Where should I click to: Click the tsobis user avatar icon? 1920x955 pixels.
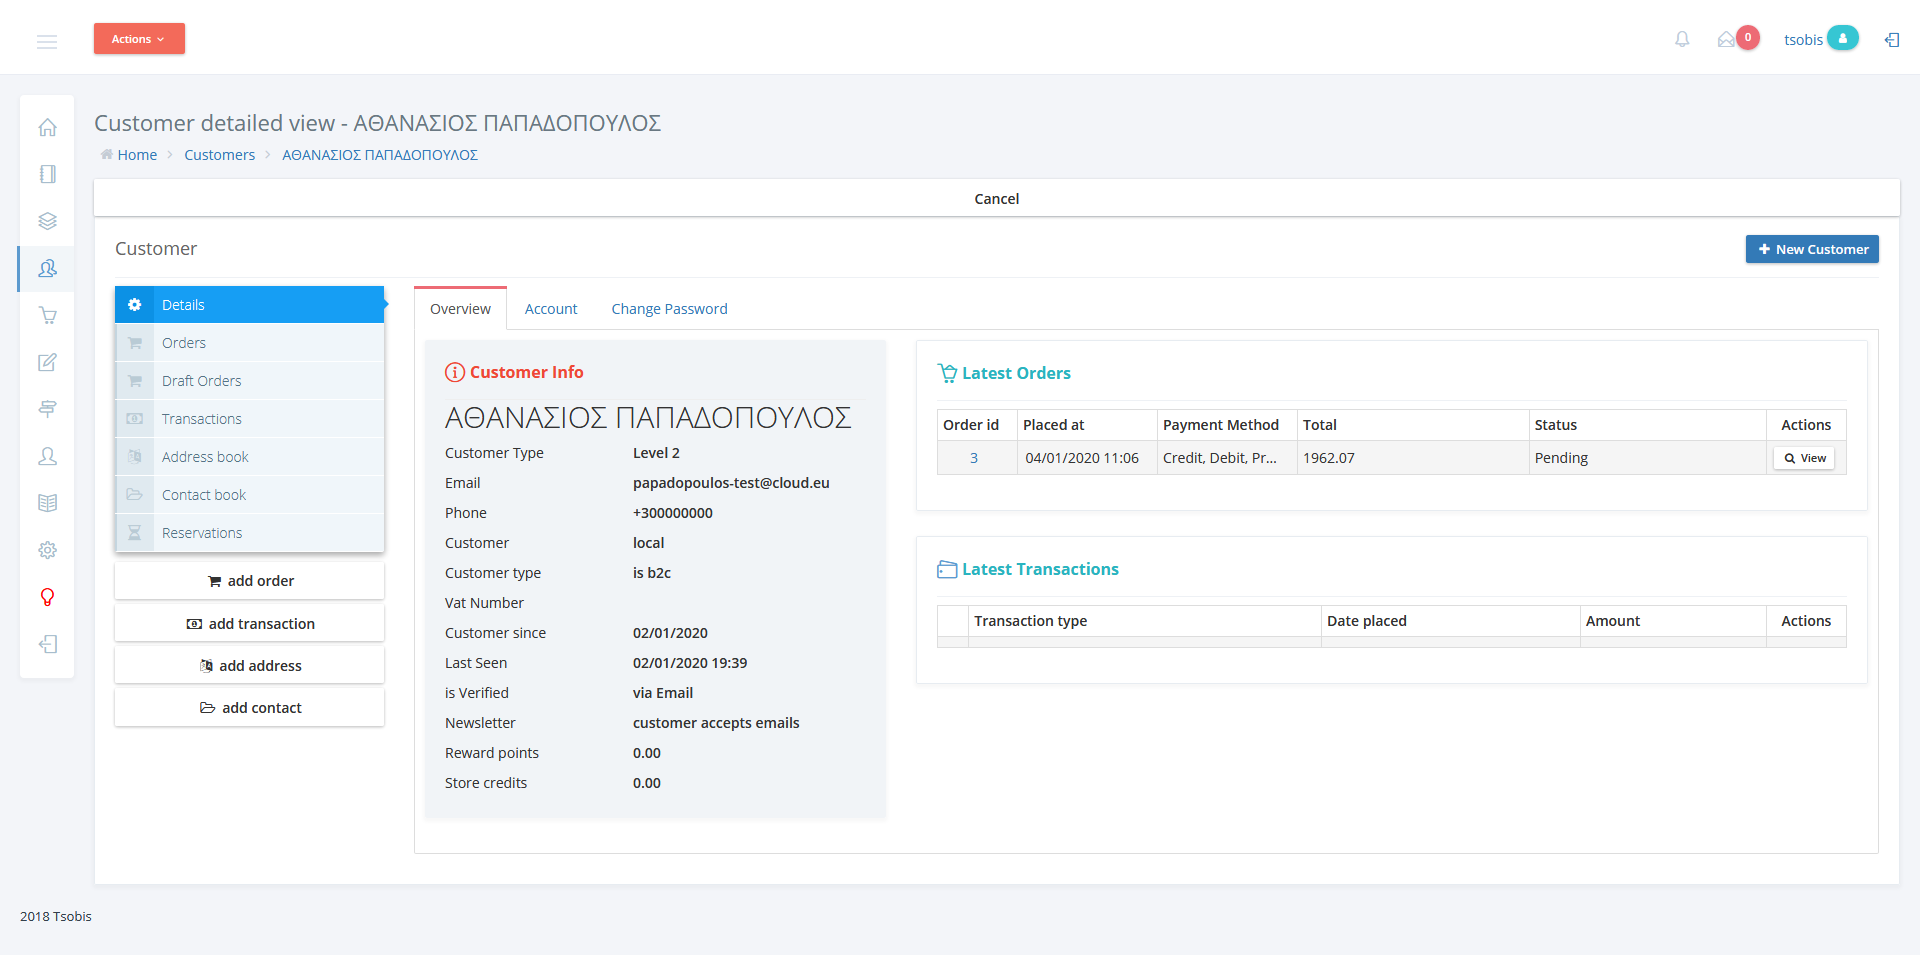point(1842,38)
